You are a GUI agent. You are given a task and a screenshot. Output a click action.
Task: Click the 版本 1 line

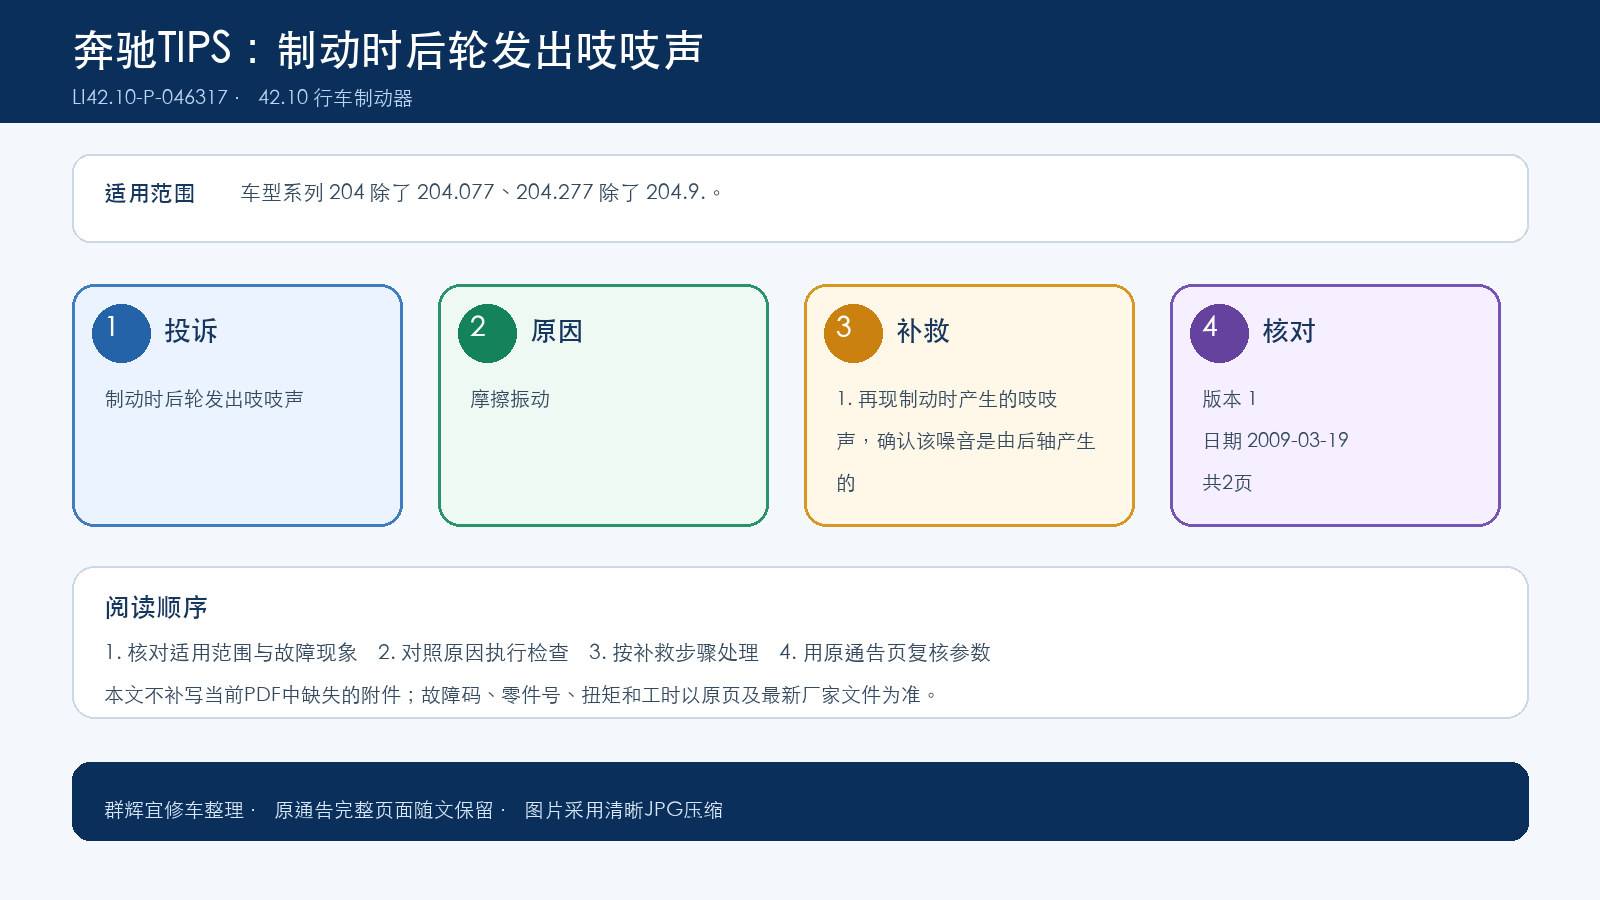1229,399
